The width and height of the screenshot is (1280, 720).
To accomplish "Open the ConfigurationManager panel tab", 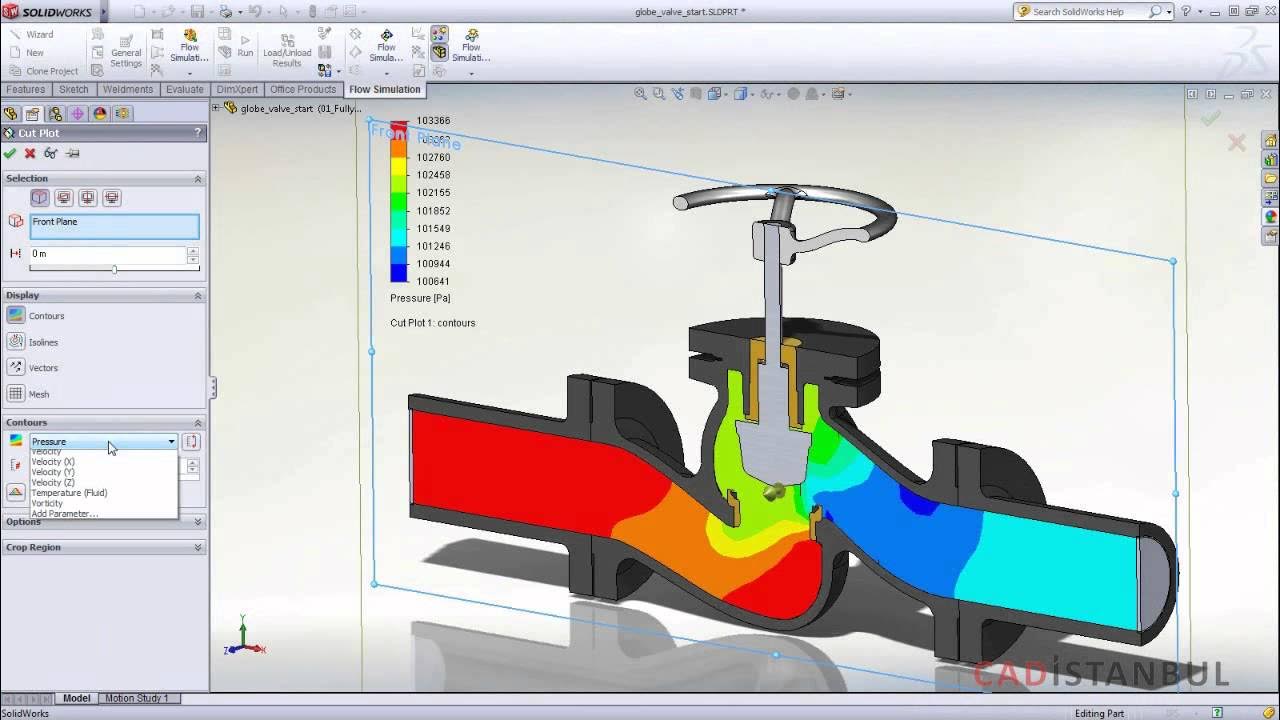I will tap(55, 114).
